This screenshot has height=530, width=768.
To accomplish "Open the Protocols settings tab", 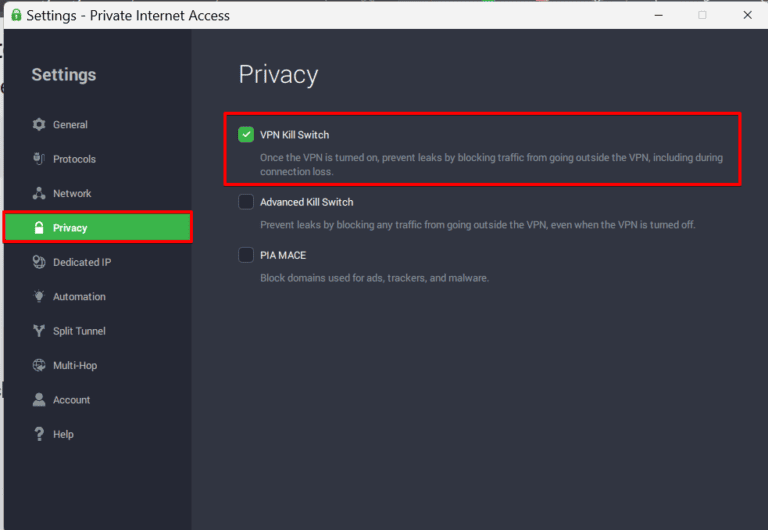I will click(97, 159).
